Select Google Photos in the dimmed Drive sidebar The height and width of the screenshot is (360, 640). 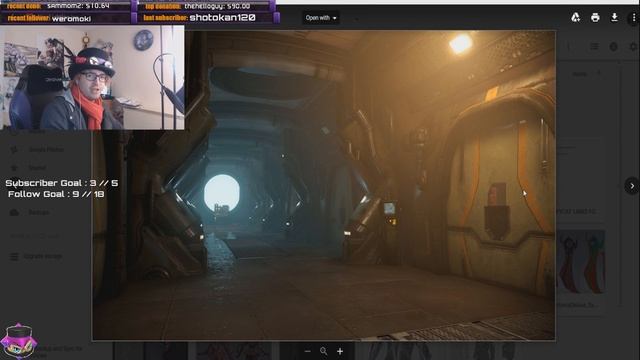point(38,149)
